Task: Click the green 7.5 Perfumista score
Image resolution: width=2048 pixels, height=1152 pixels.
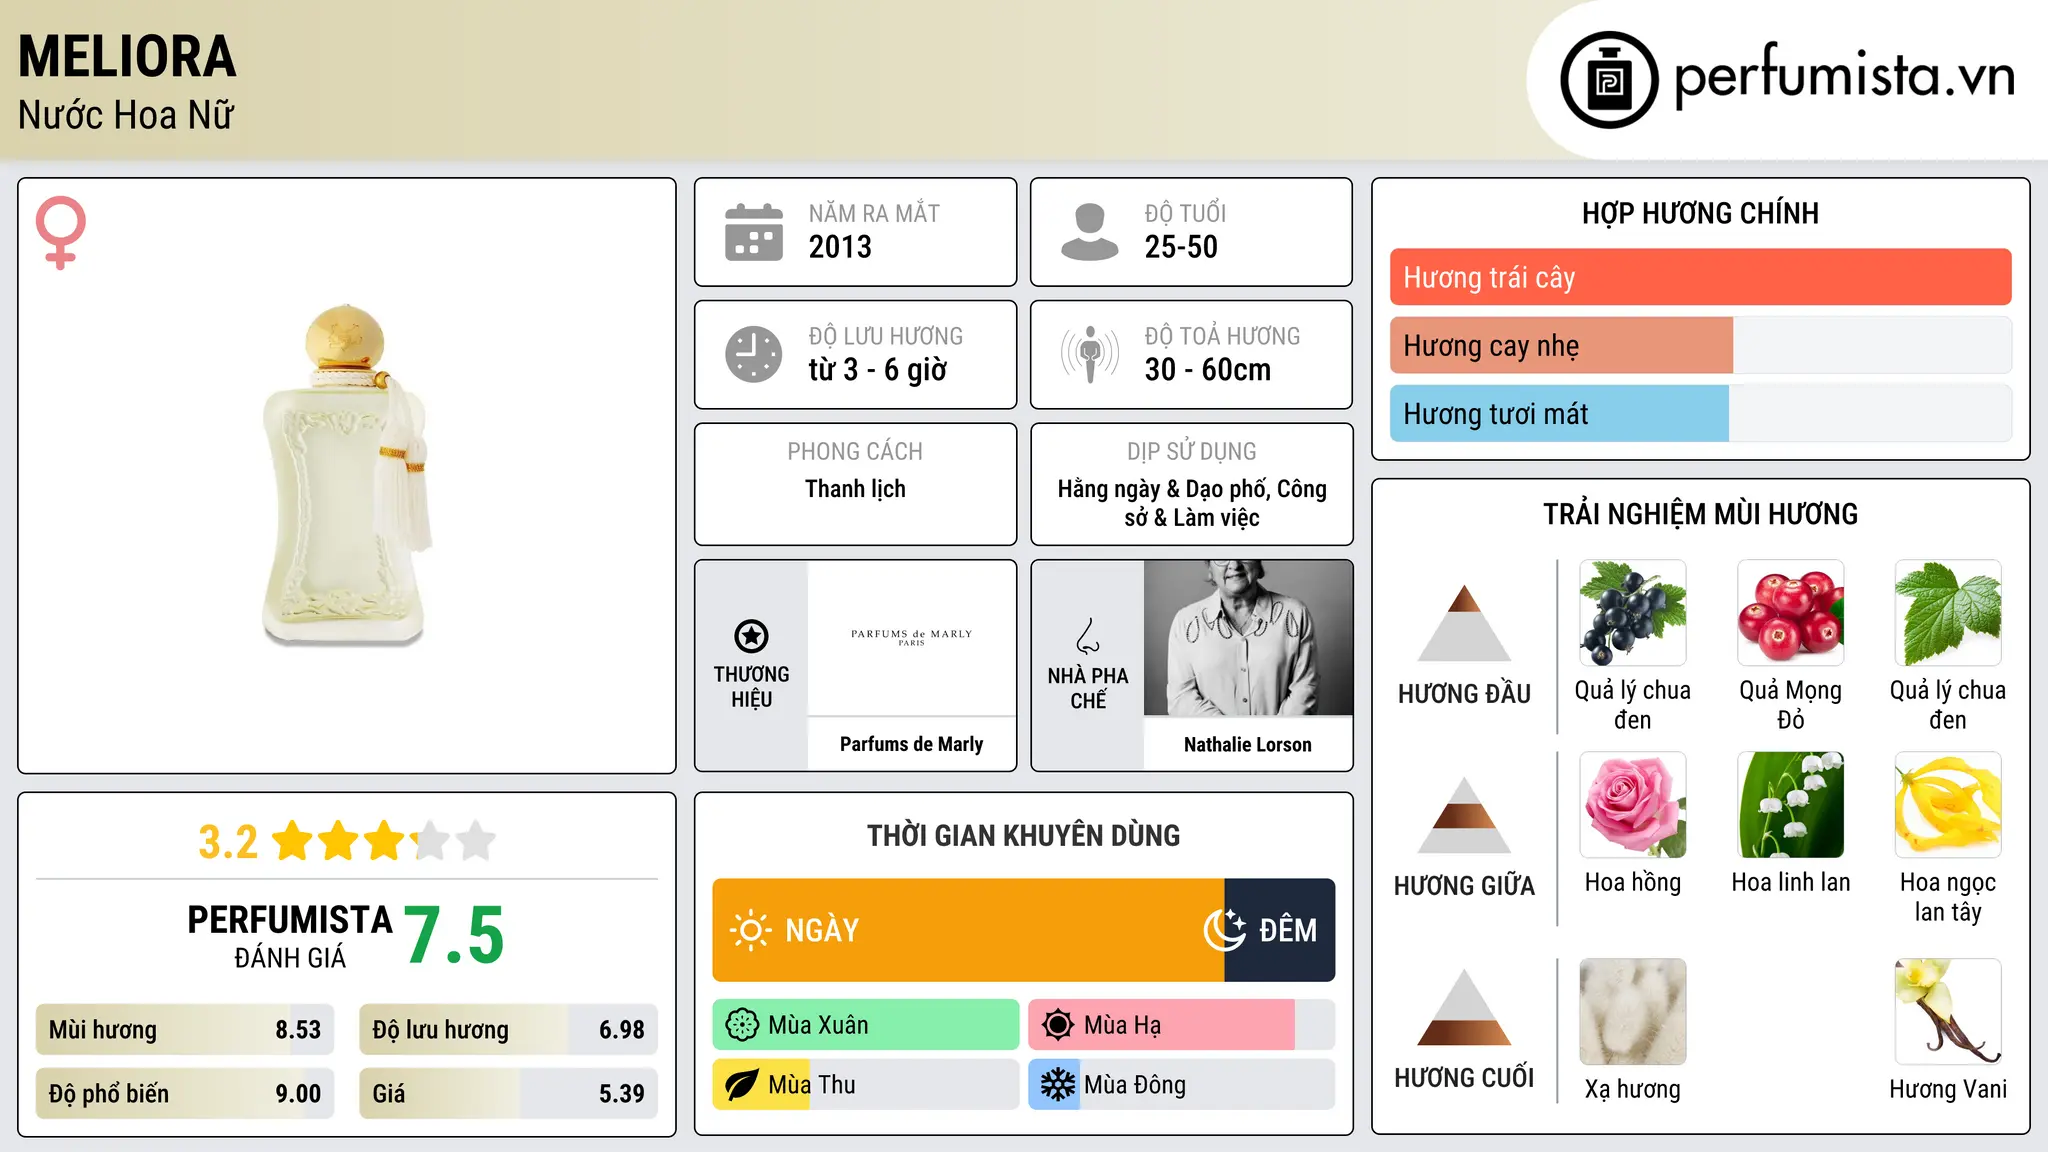Action: (x=454, y=935)
